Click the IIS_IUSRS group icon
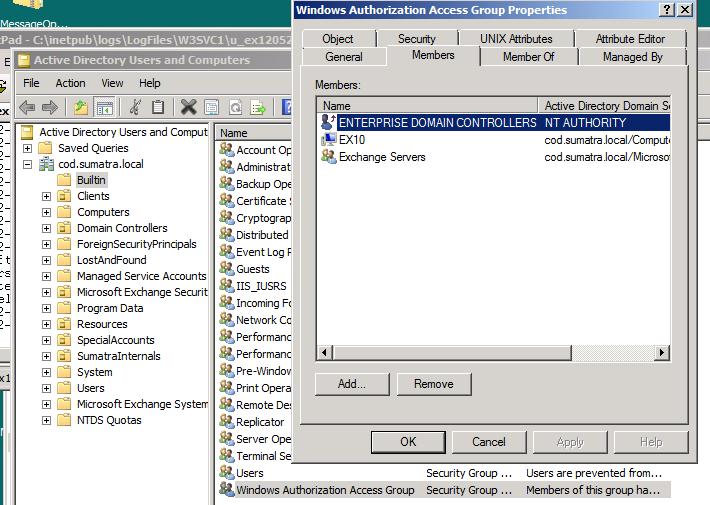Viewport: 710px width, 505px height. point(226,285)
